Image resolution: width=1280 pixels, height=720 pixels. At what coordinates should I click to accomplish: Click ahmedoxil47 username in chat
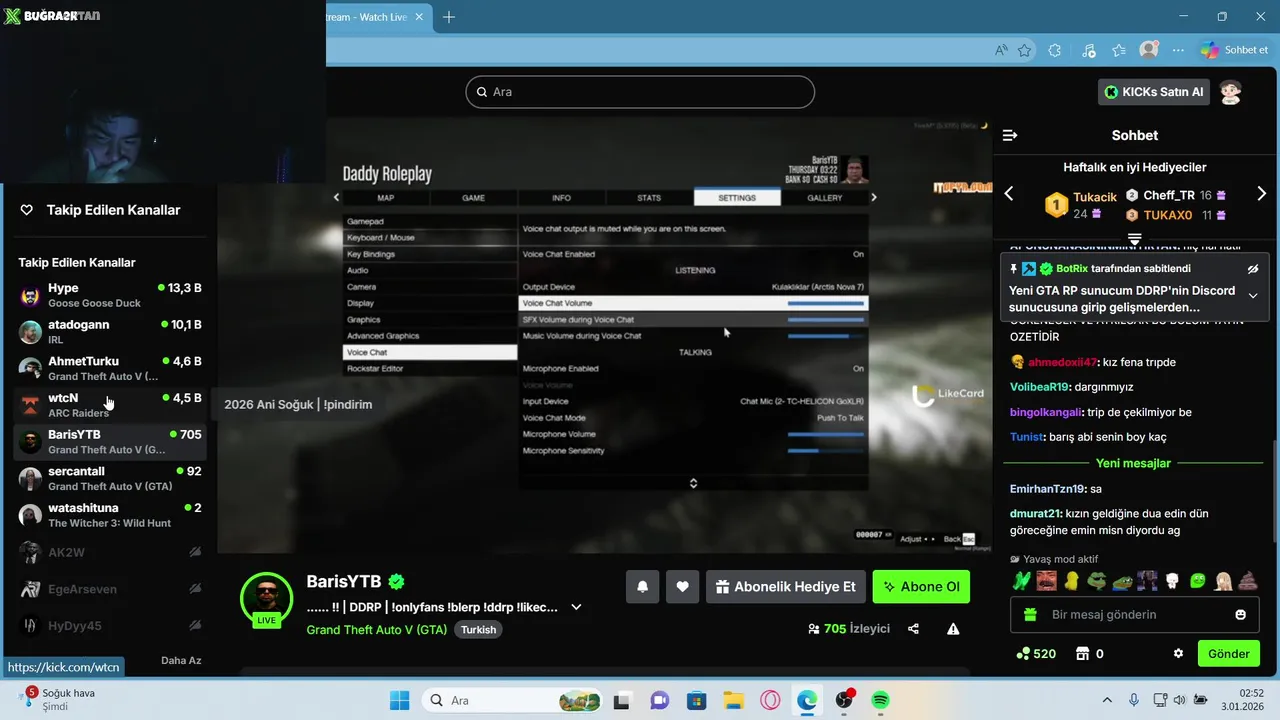tap(1062, 362)
